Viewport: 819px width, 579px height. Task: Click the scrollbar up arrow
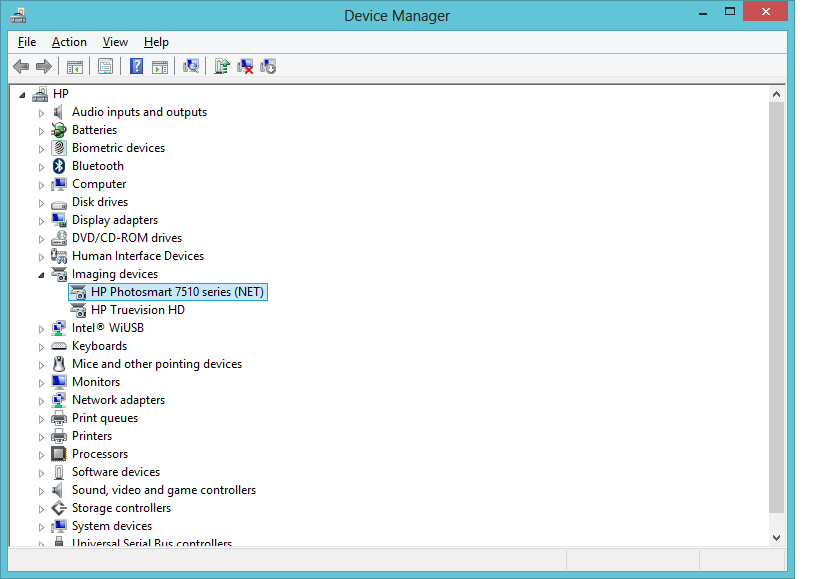coord(776,94)
